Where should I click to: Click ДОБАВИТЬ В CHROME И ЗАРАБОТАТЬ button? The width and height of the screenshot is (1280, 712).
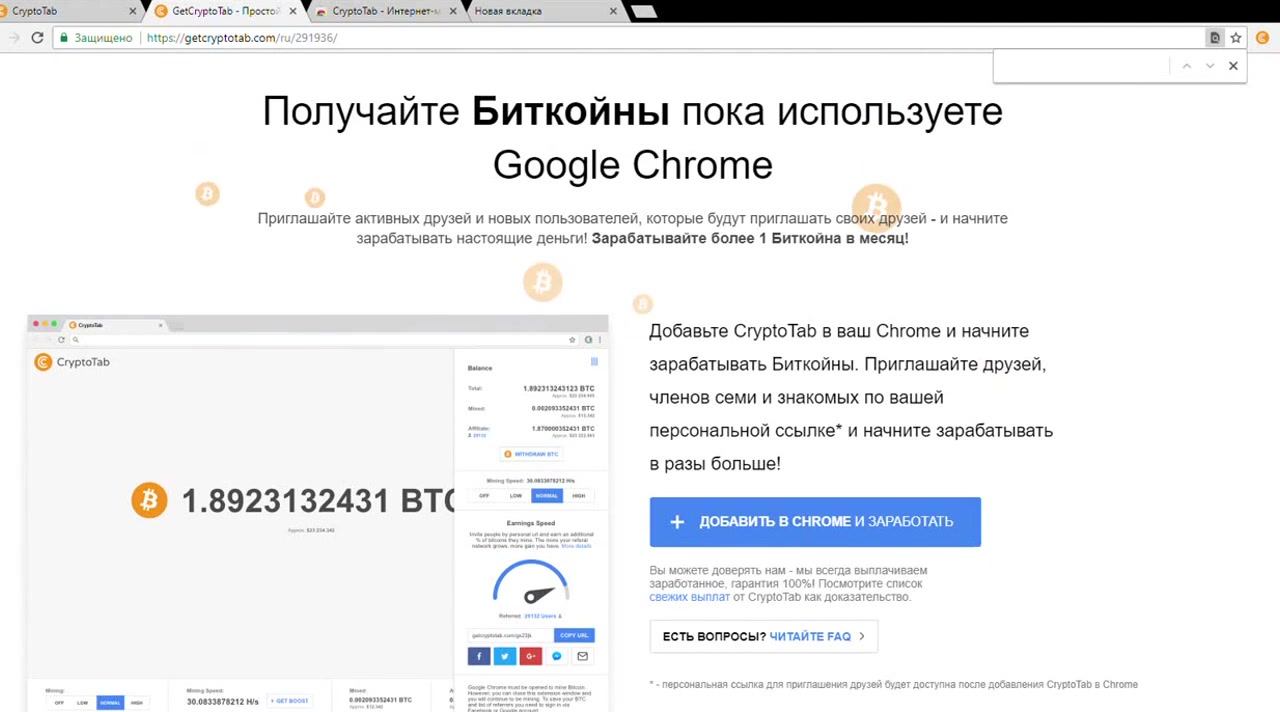pos(814,522)
